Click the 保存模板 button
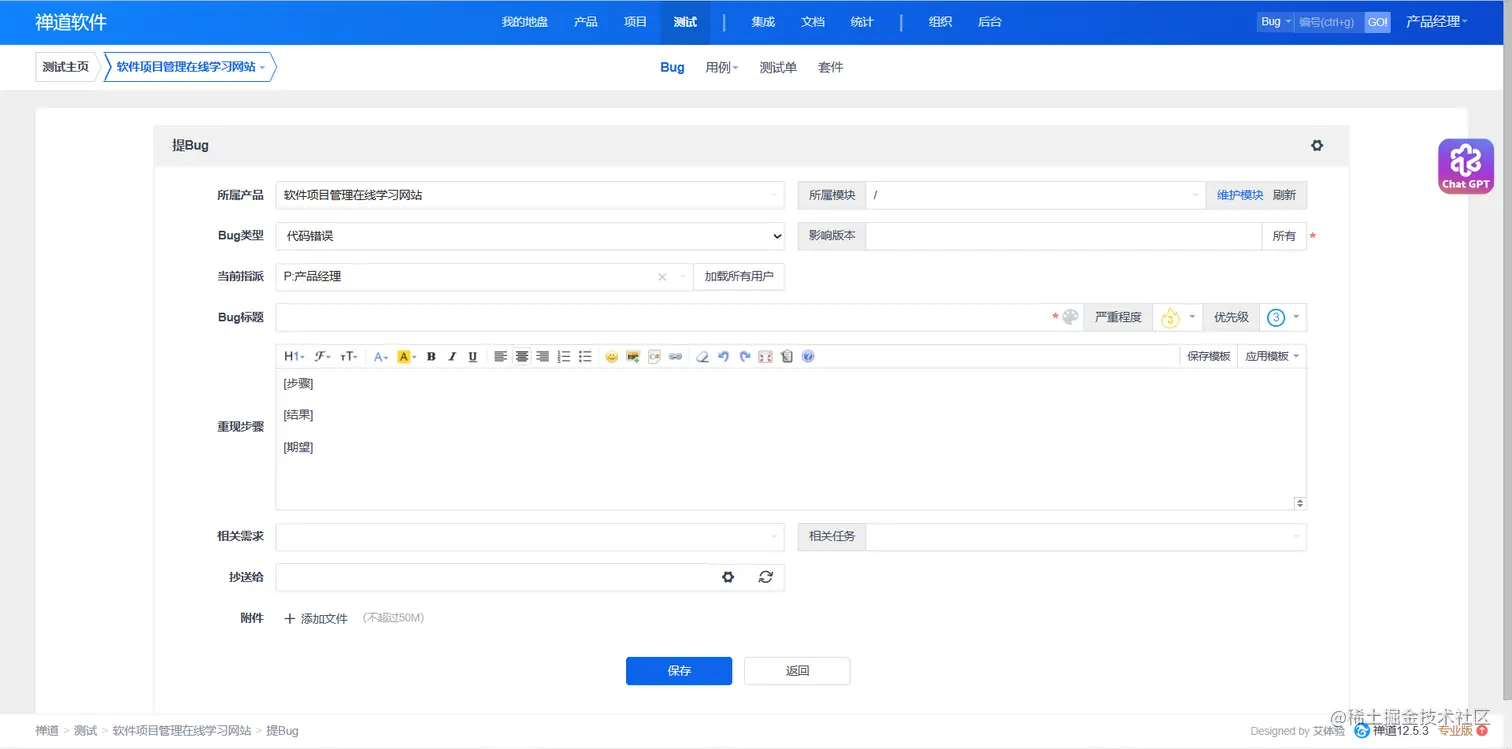Image resolution: width=1512 pixels, height=749 pixels. 1208,356
